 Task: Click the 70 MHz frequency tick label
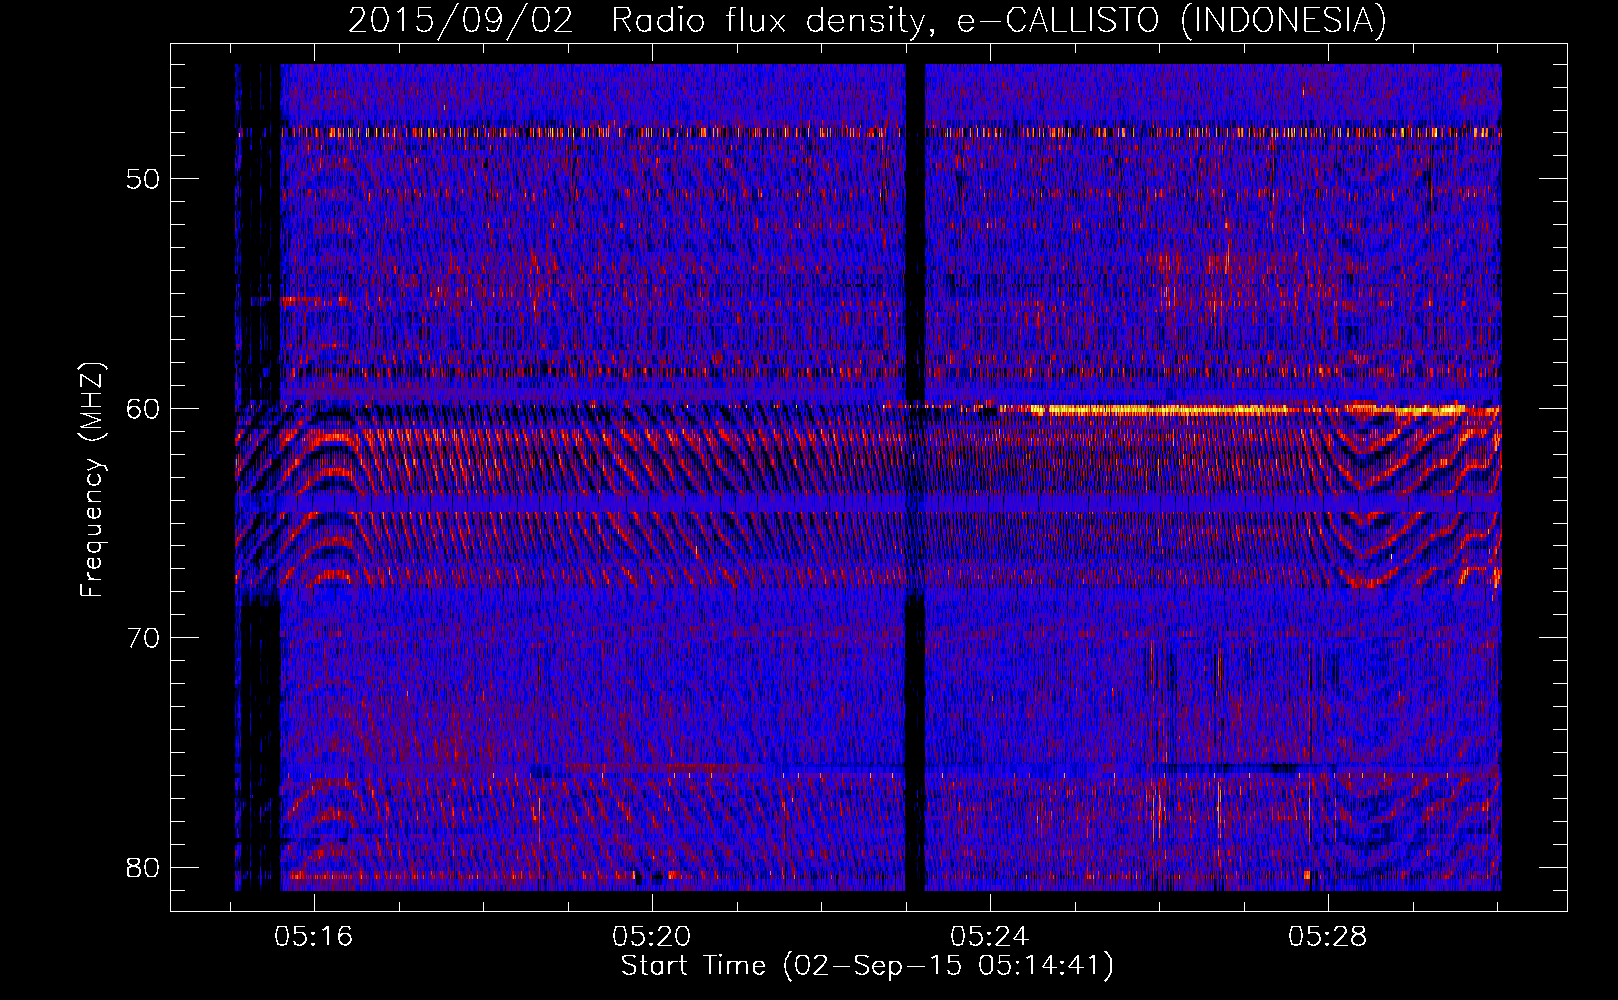click(x=144, y=637)
